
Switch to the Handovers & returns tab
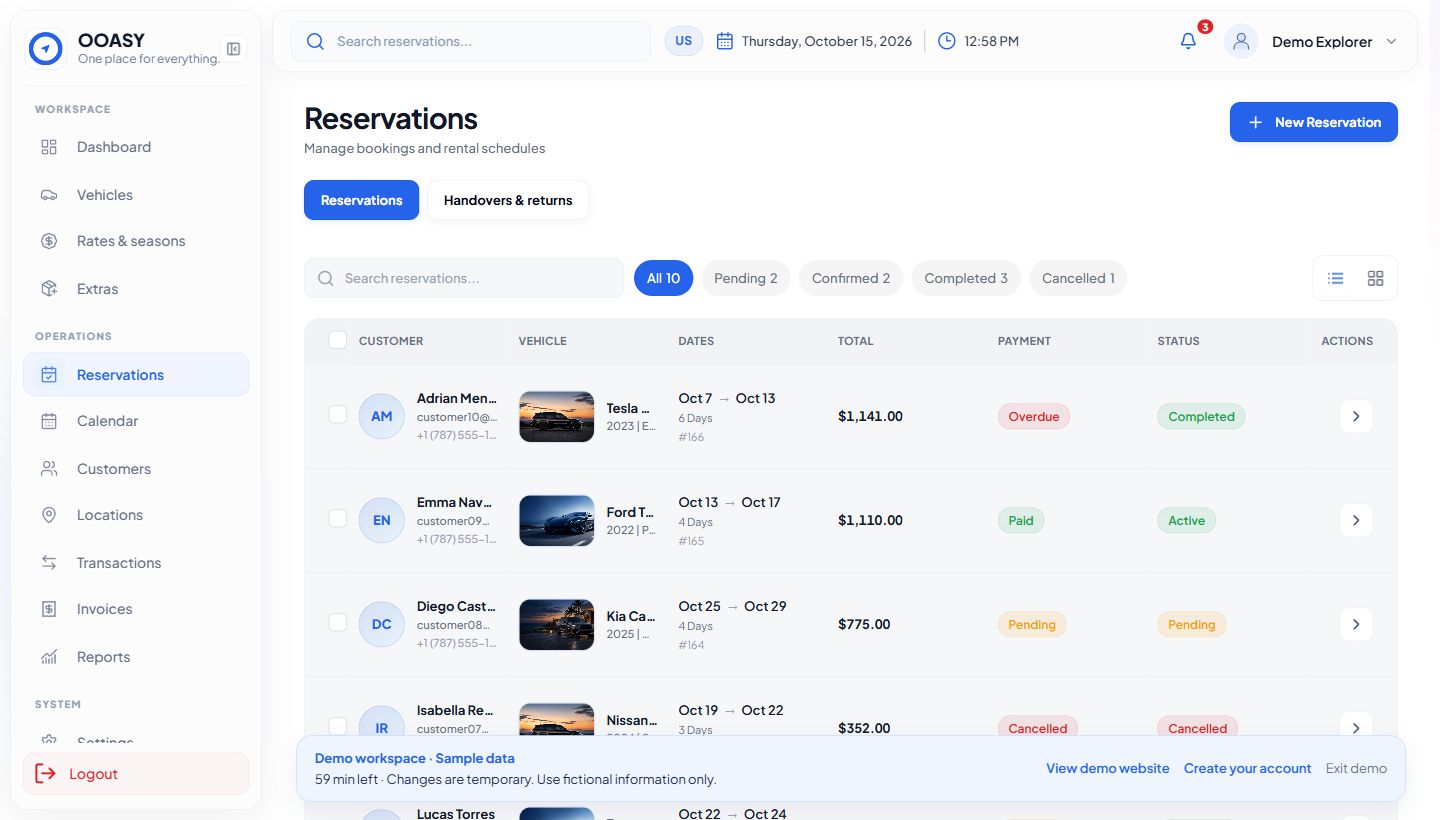pyautogui.click(x=508, y=200)
